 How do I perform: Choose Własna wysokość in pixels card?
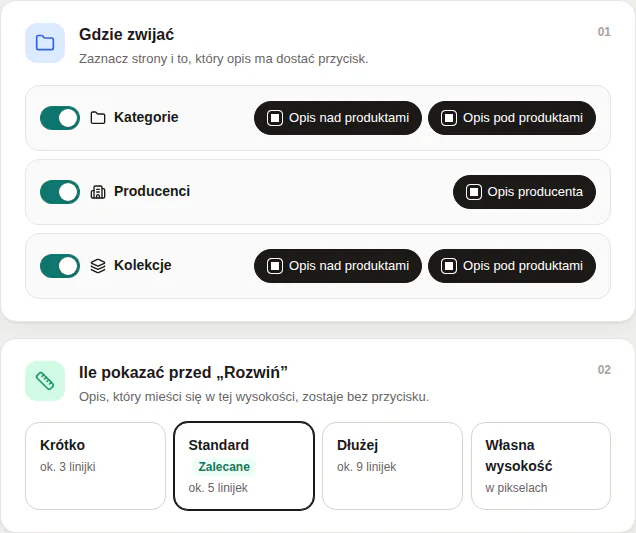coord(541,466)
